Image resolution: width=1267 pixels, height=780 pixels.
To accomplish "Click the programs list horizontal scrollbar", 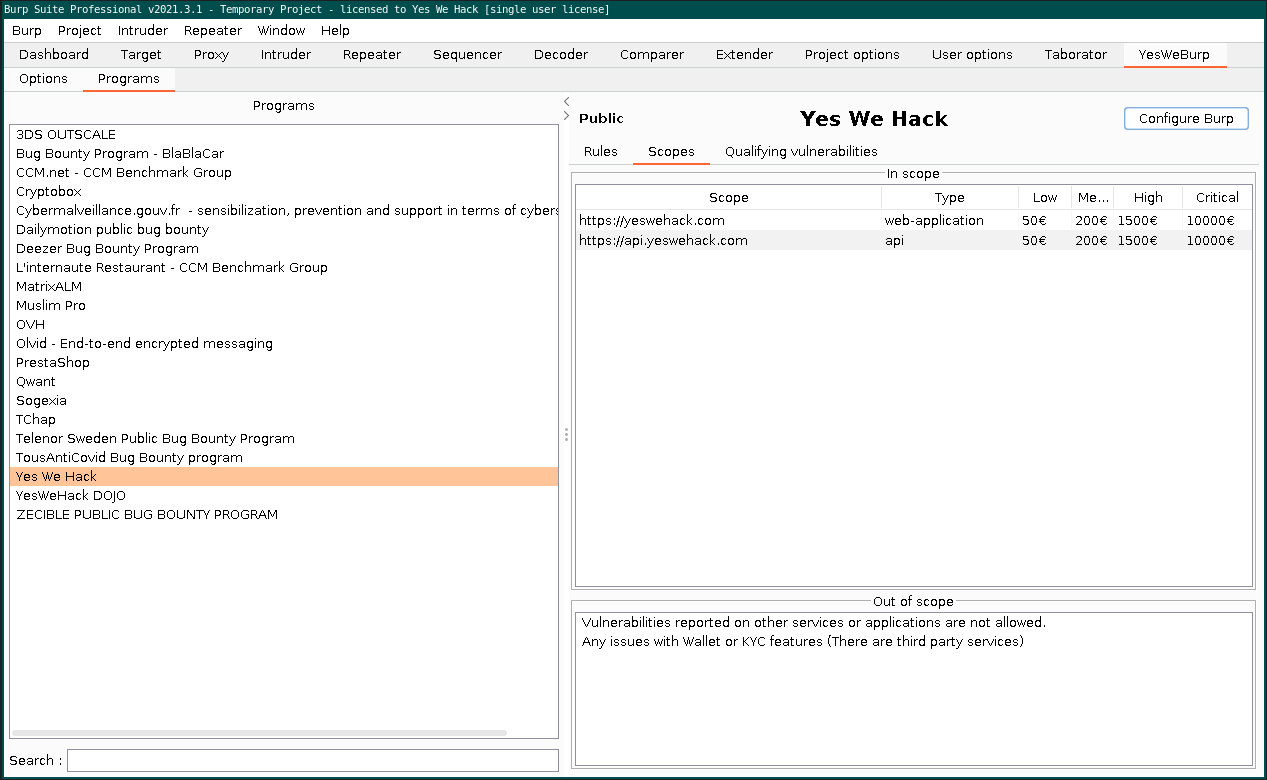I will click(x=260, y=733).
